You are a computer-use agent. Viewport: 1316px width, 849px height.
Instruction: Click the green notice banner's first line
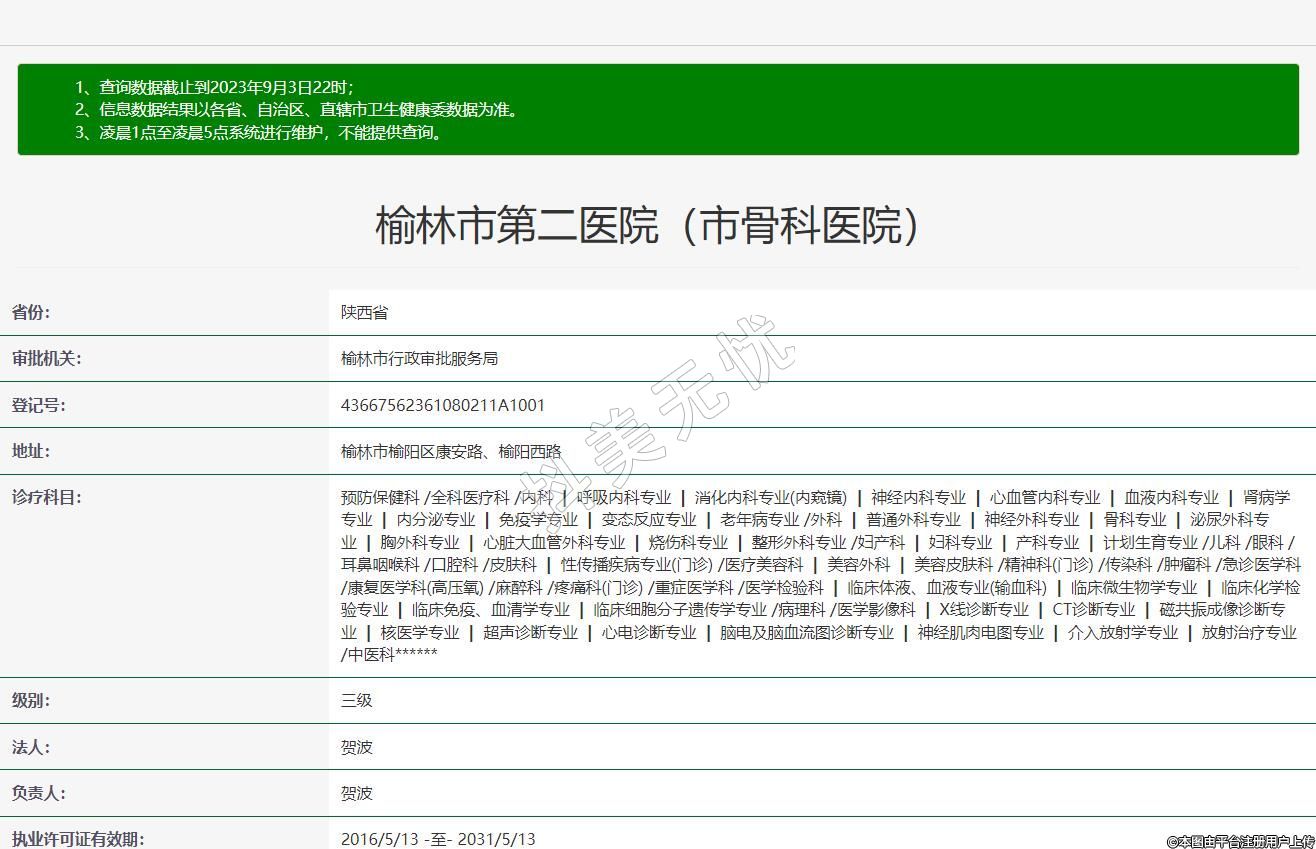click(x=214, y=87)
